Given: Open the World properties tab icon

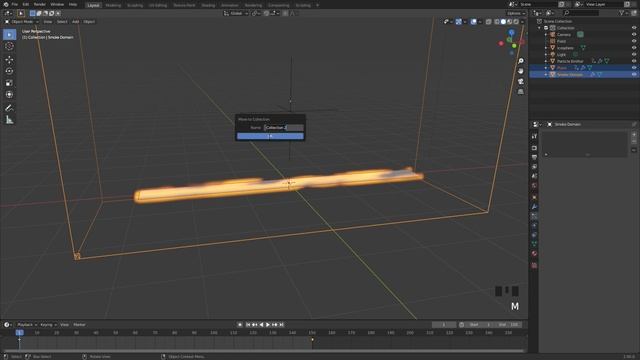Looking at the screenshot, I should click(x=534, y=186).
